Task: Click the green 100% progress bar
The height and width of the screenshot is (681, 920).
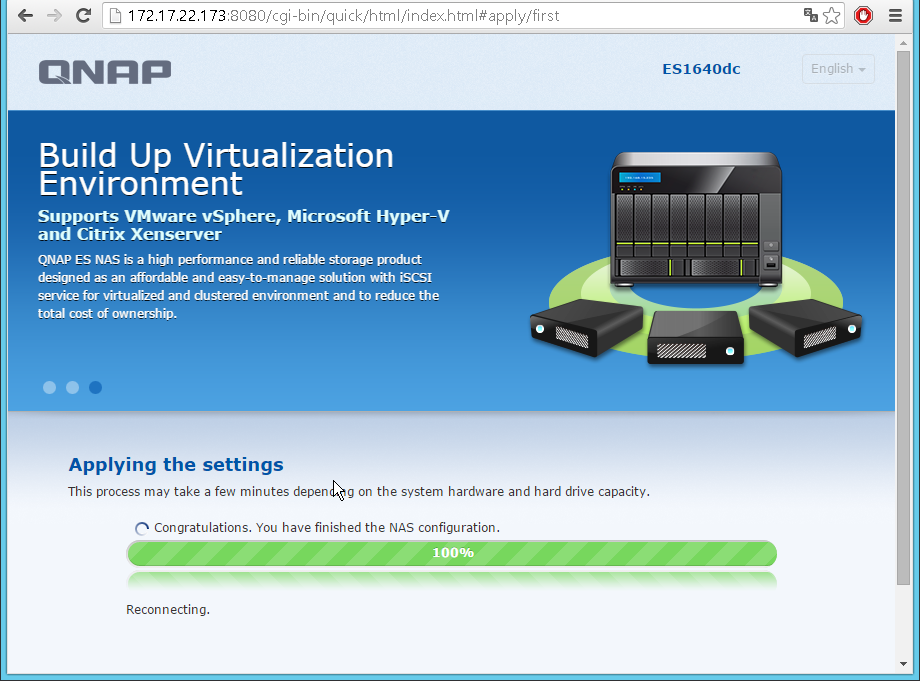Action: coord(452,553)
